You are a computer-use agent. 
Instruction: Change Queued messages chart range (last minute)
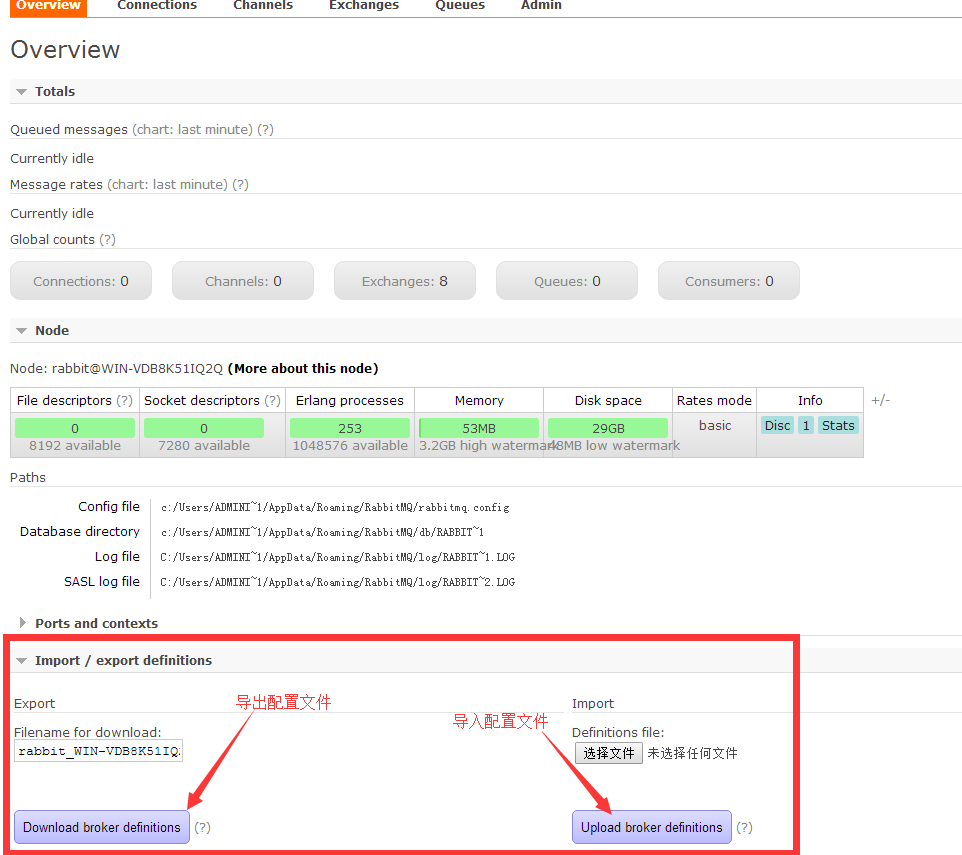[192, 129]
